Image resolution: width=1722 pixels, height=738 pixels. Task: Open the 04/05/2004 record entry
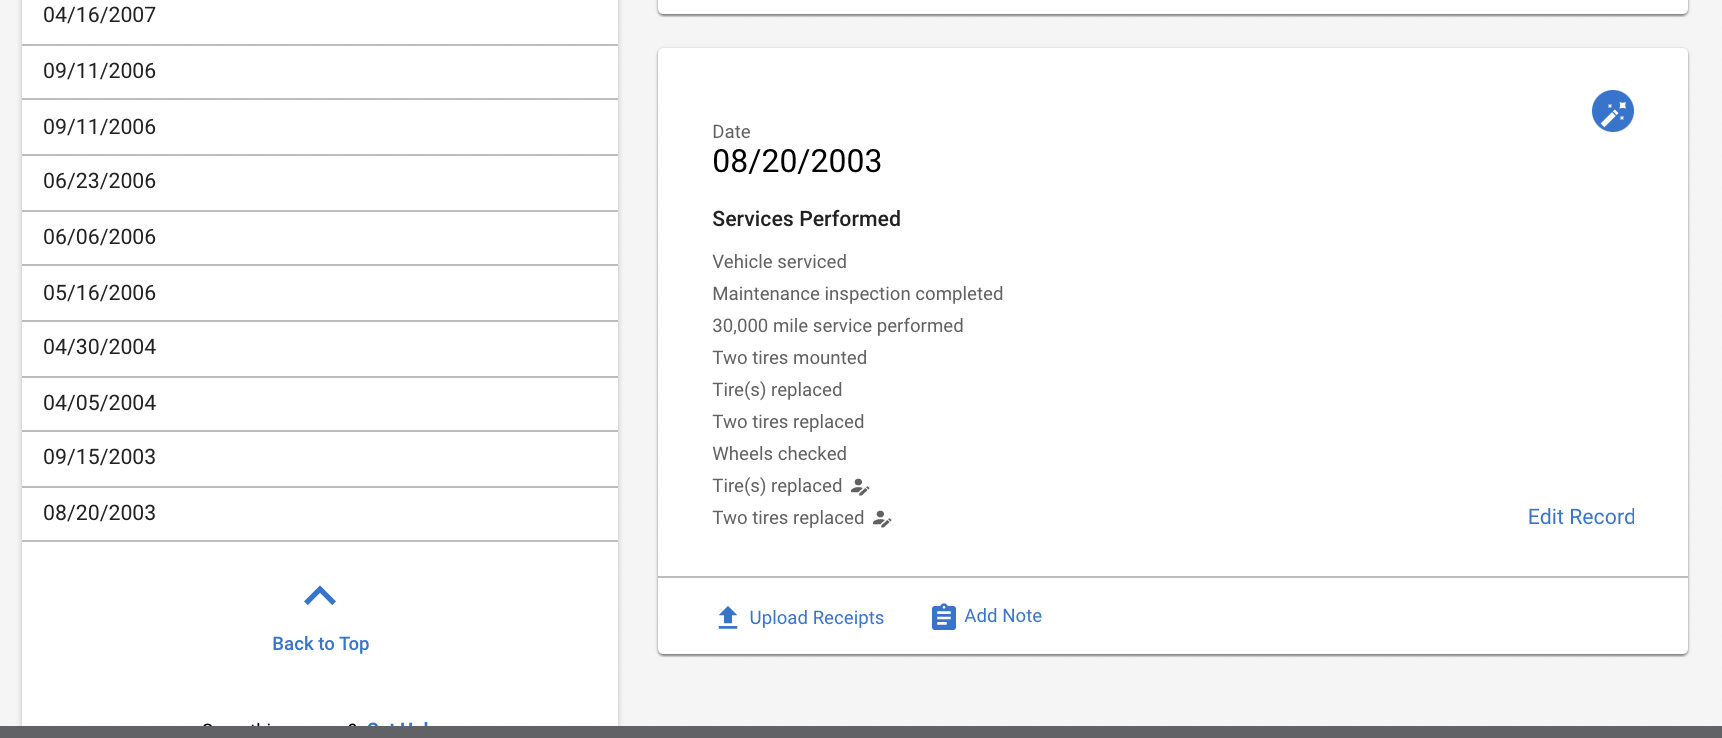point(320,404)
